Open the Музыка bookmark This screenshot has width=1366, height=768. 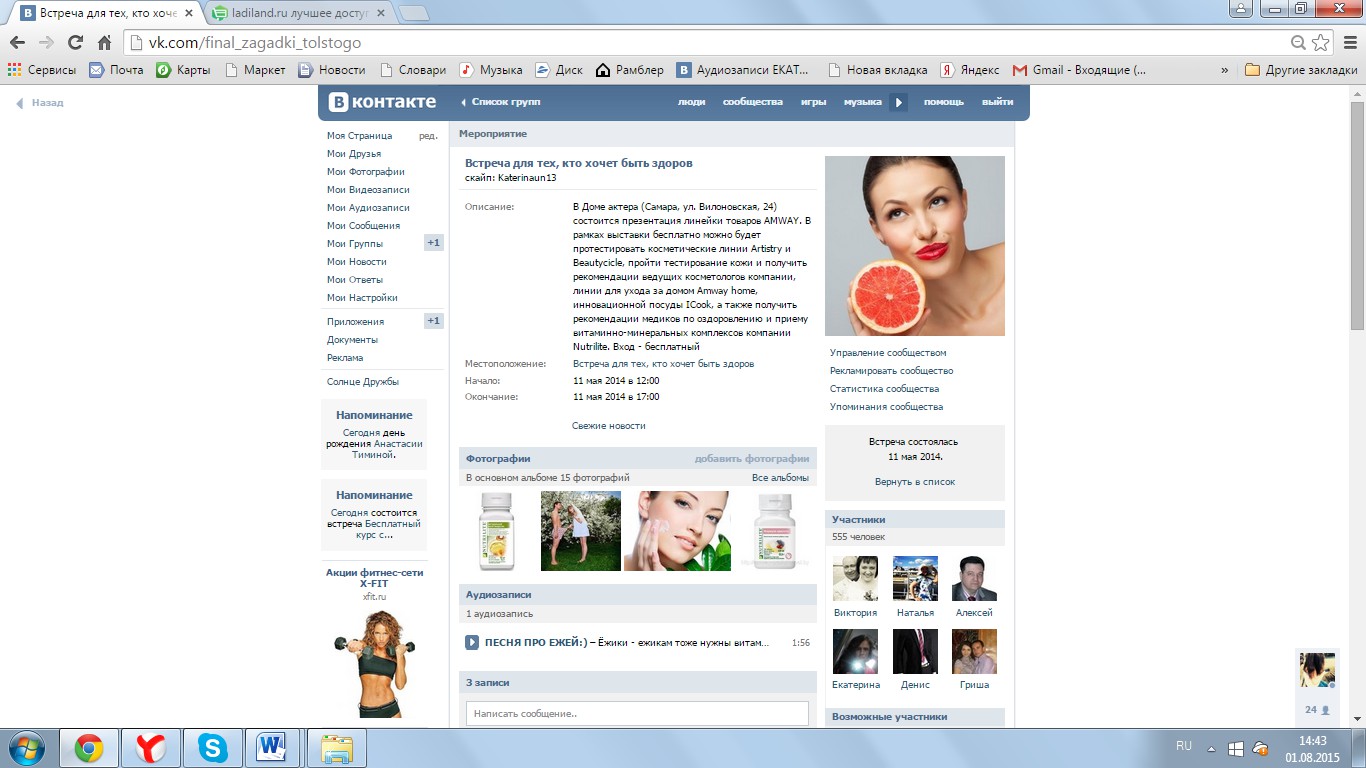491,70
